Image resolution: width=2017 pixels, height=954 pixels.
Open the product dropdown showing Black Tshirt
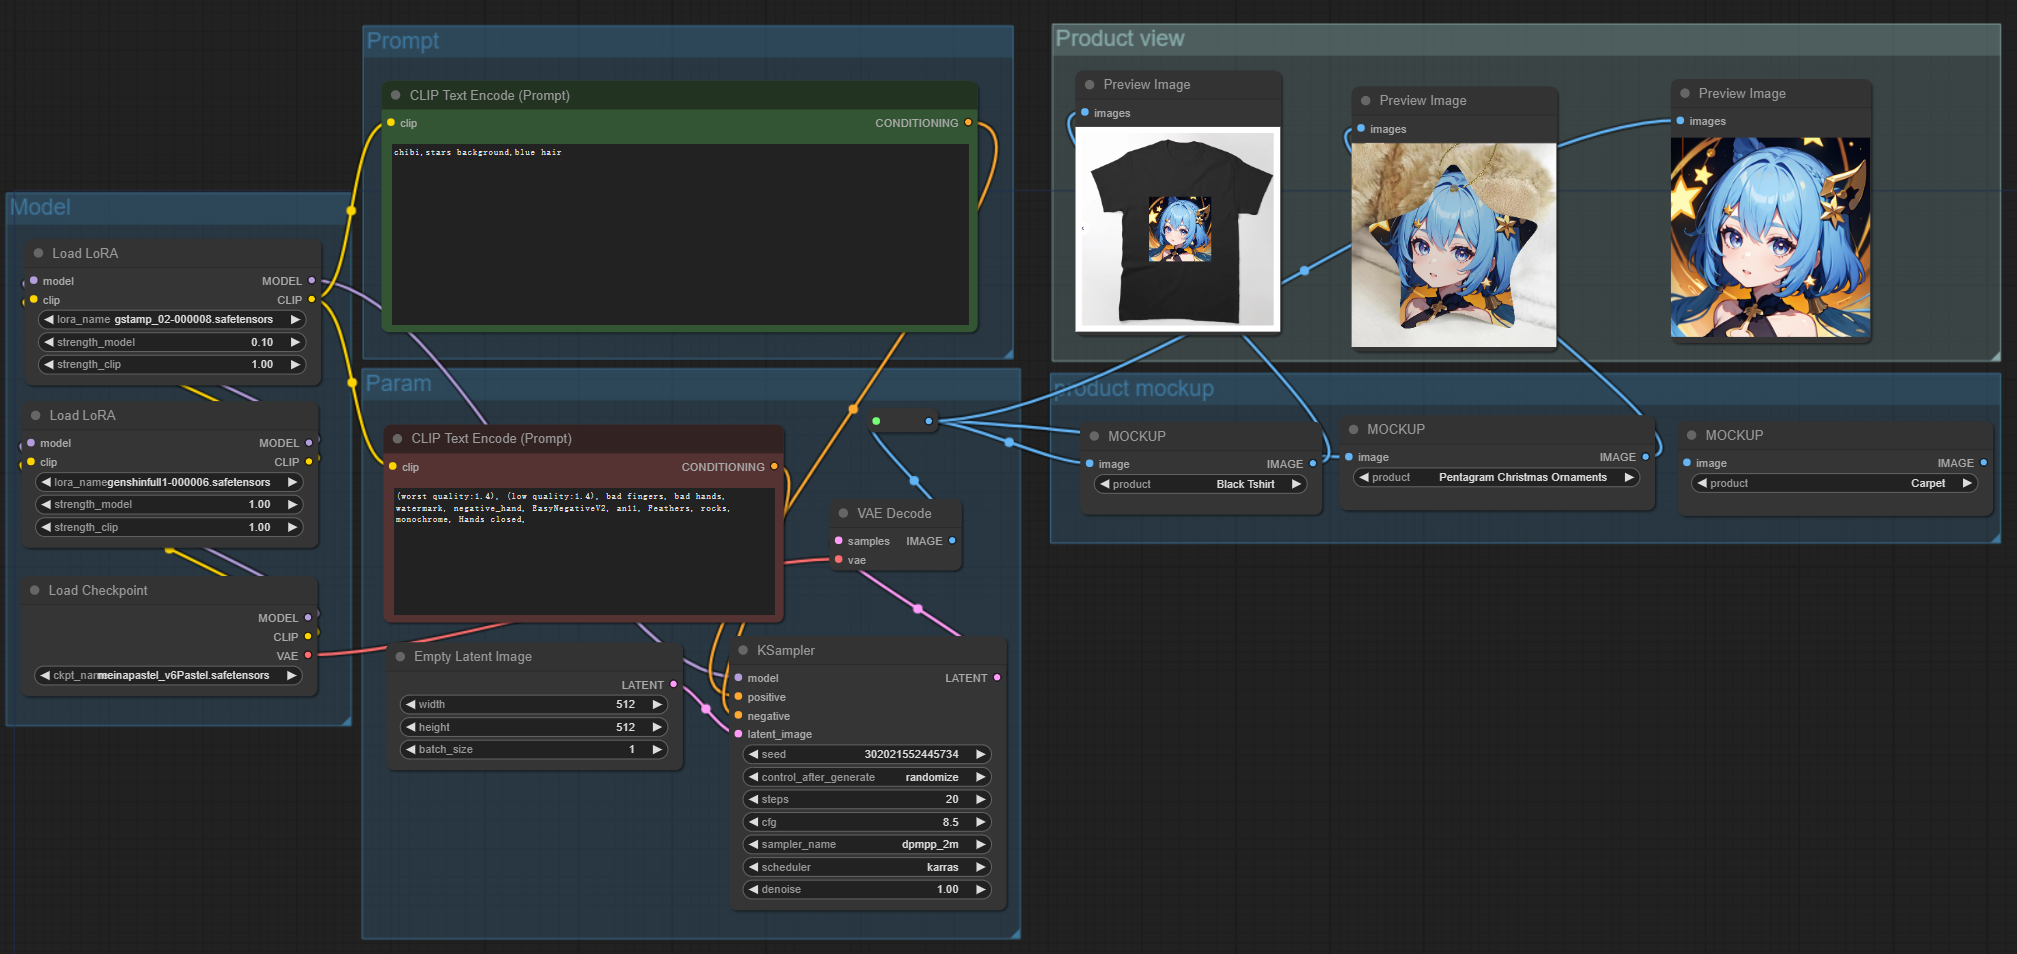1201,484
